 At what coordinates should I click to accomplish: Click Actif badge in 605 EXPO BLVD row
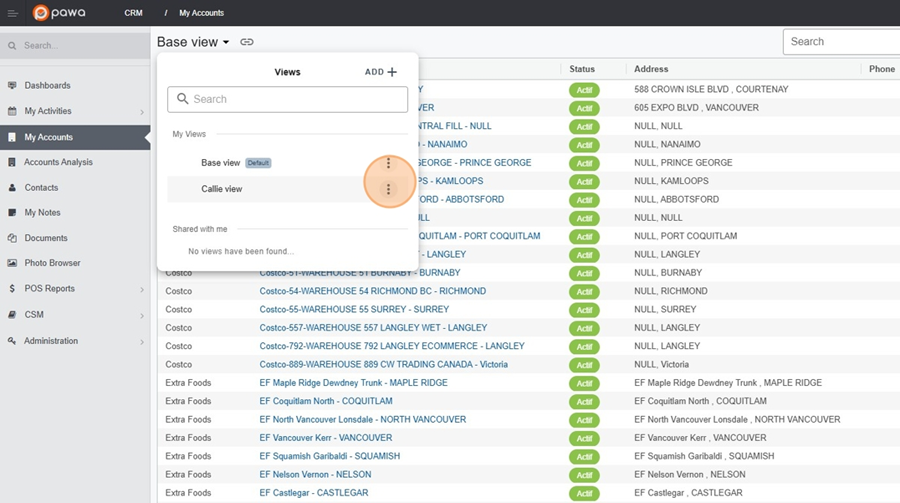[584, 109]
